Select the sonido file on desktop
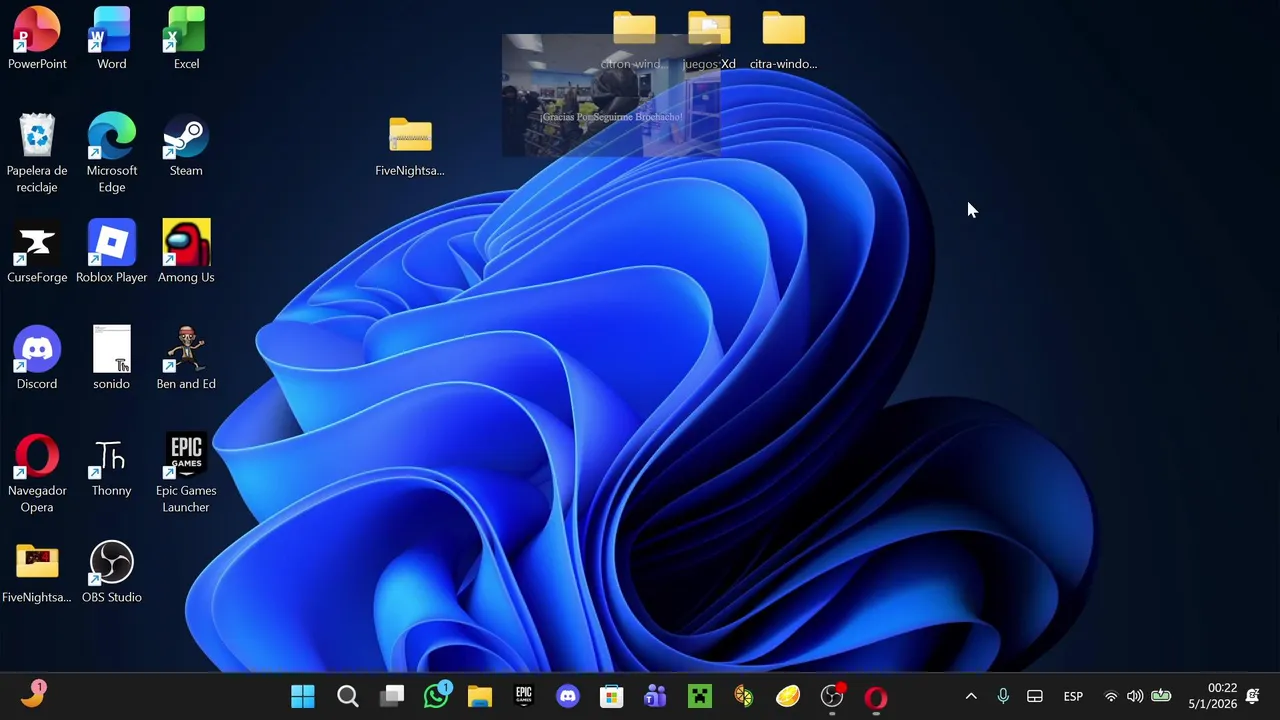1280x720 pixels. (111, 358)
